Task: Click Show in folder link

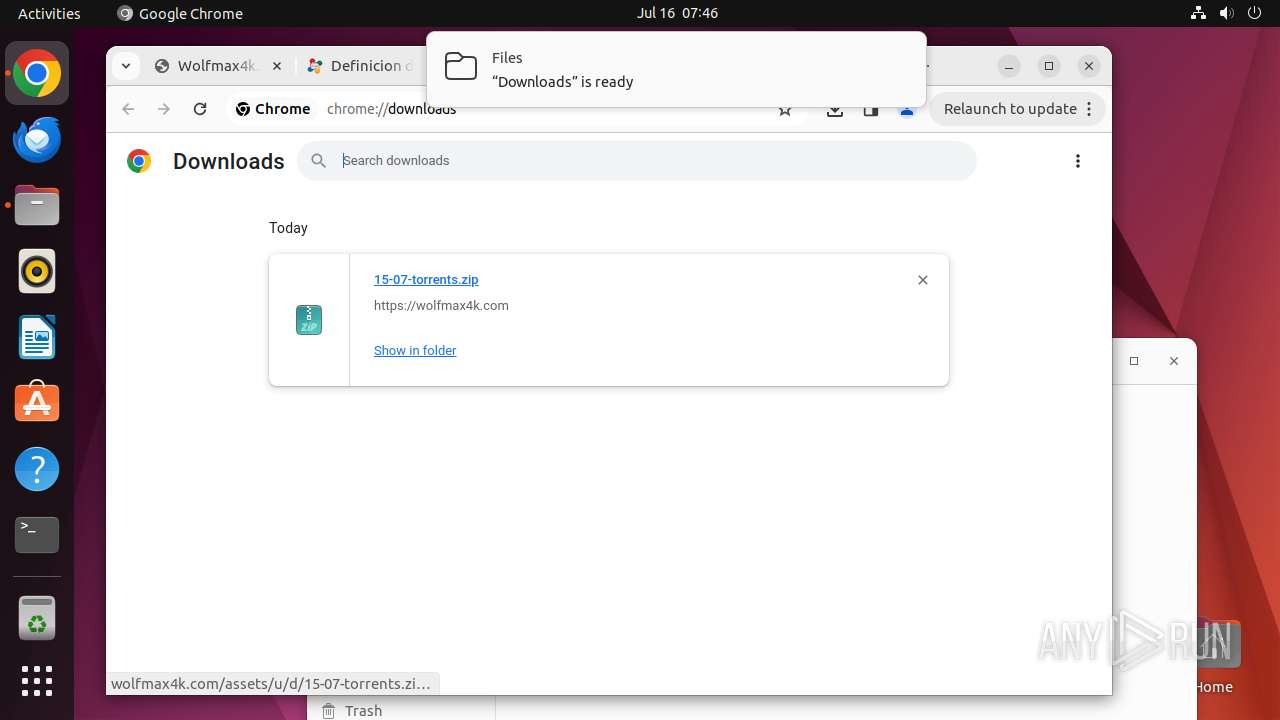Action: coord(415,351)
